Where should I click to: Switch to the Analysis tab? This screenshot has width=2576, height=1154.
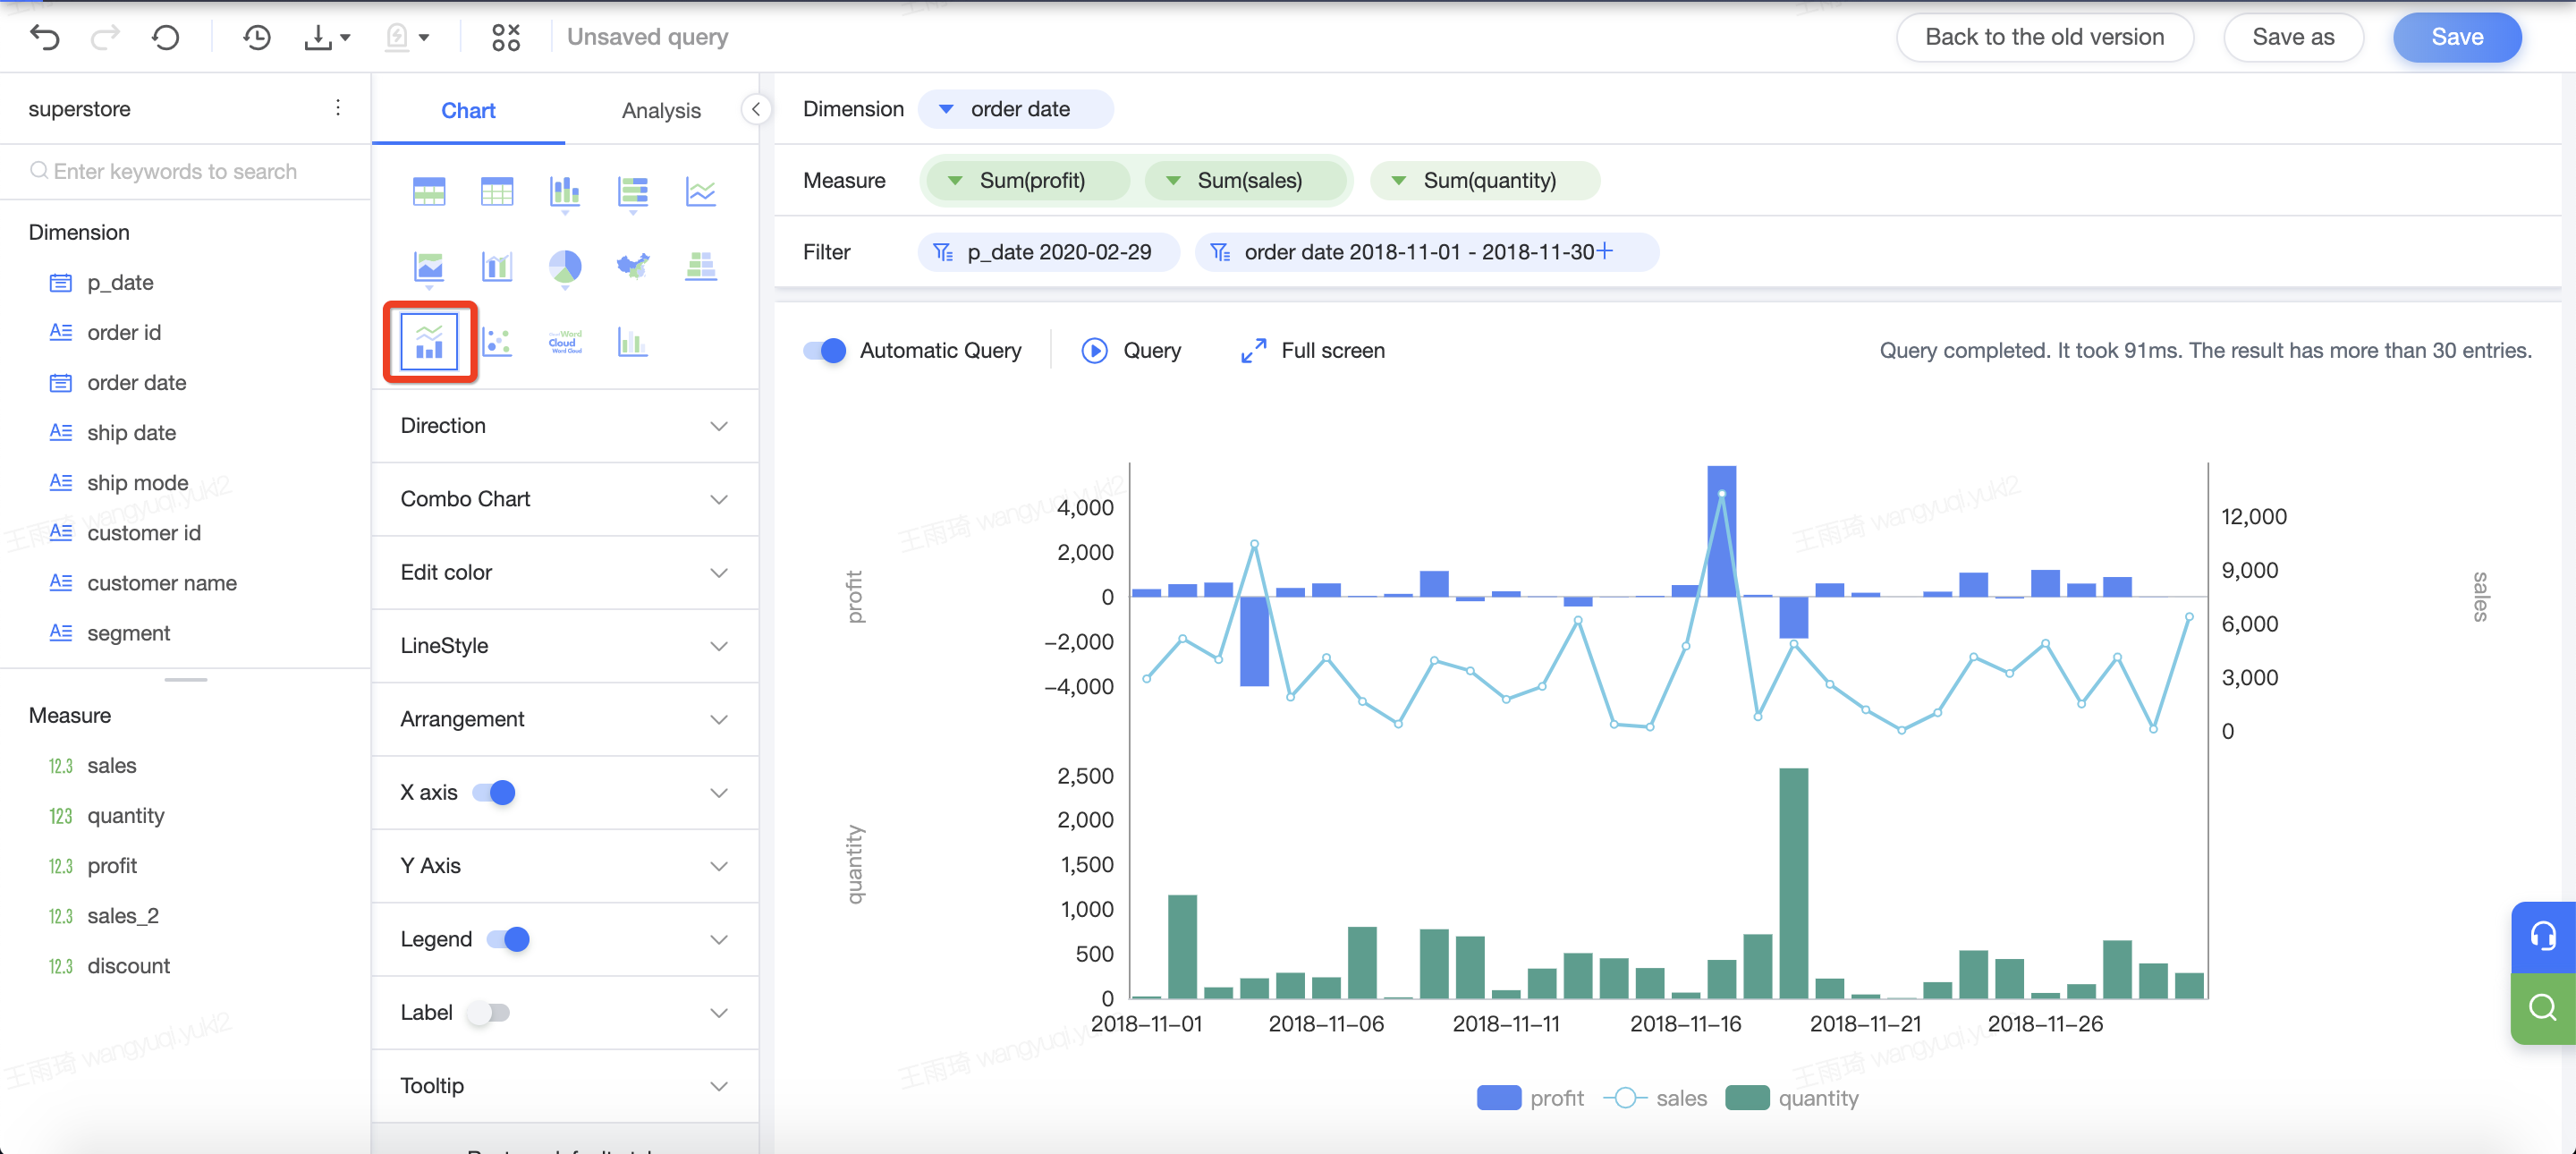661,110
